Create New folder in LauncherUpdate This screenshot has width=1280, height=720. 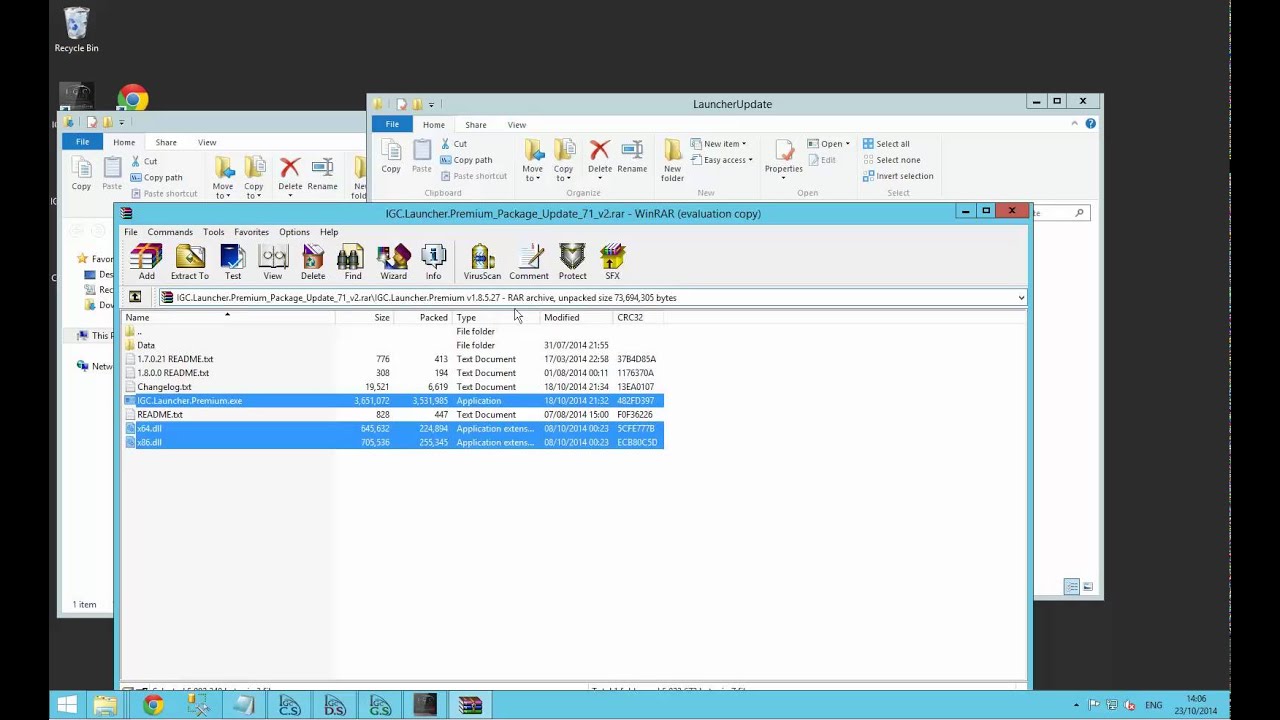[x=672, y=161]
